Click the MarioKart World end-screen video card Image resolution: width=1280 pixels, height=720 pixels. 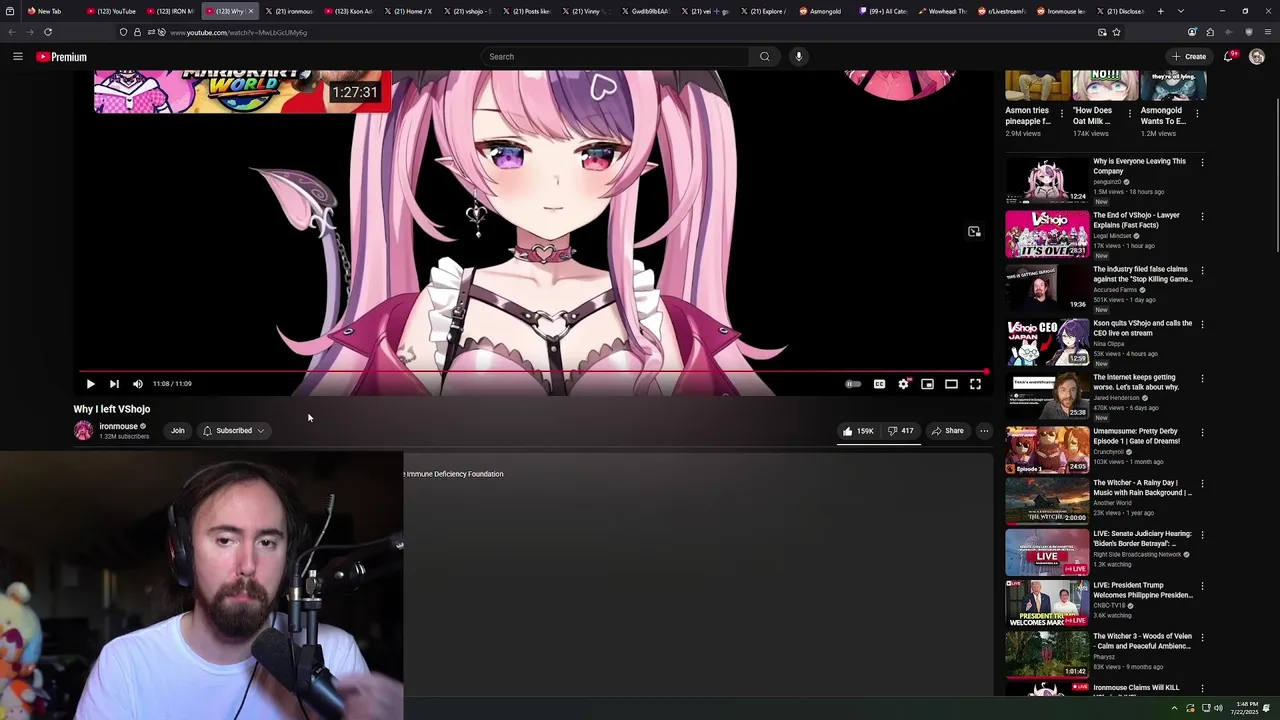point(242,91)
